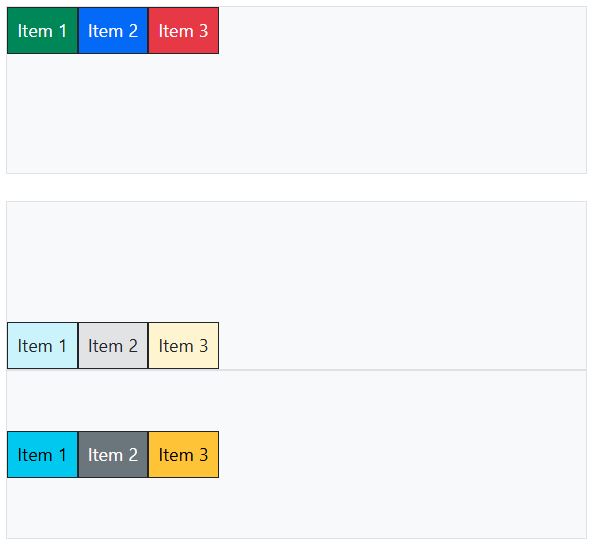Click the red Item 3 box

tap(183, 31)
